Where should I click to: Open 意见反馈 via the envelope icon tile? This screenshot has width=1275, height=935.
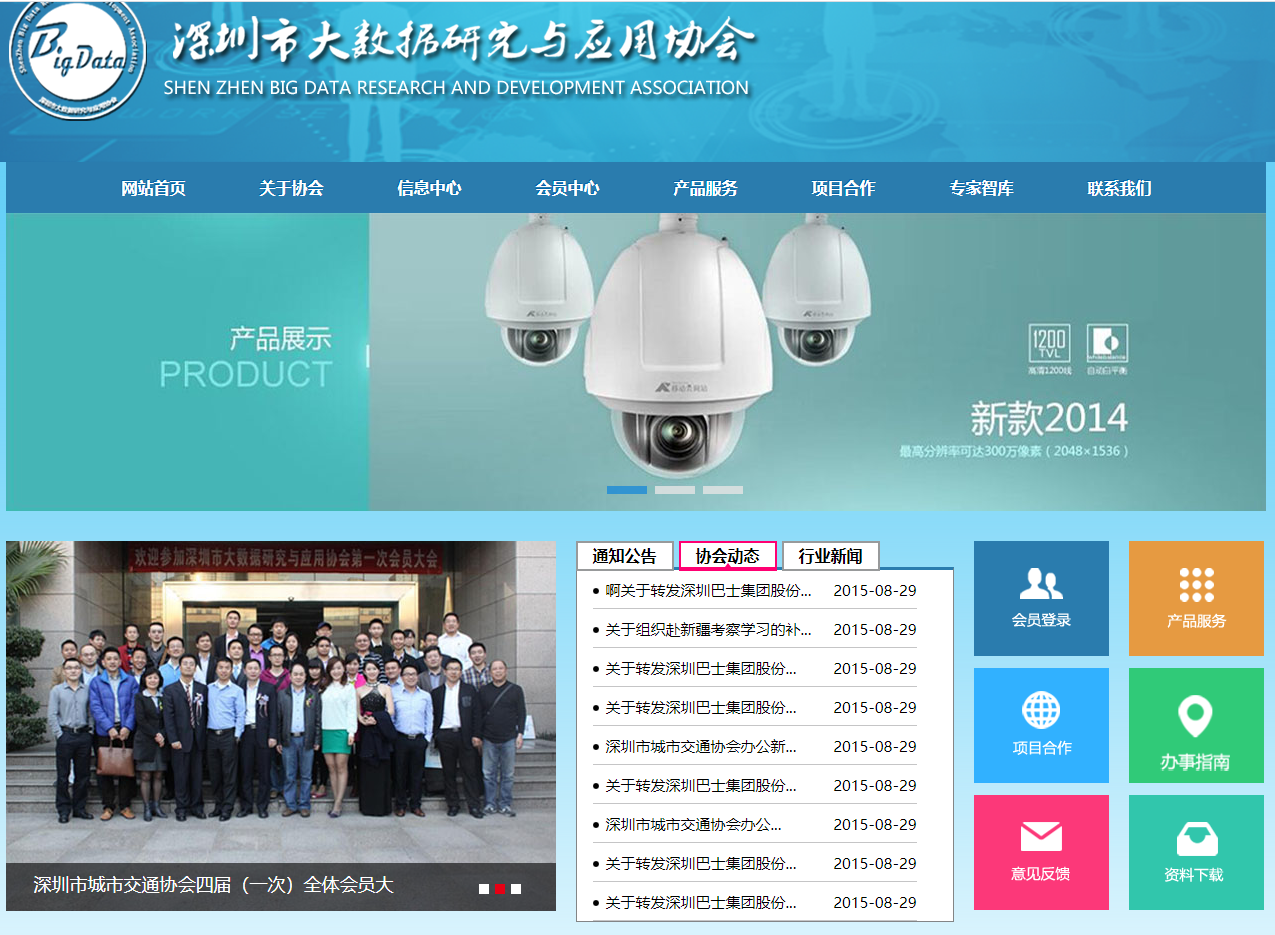pos(1040,852)
